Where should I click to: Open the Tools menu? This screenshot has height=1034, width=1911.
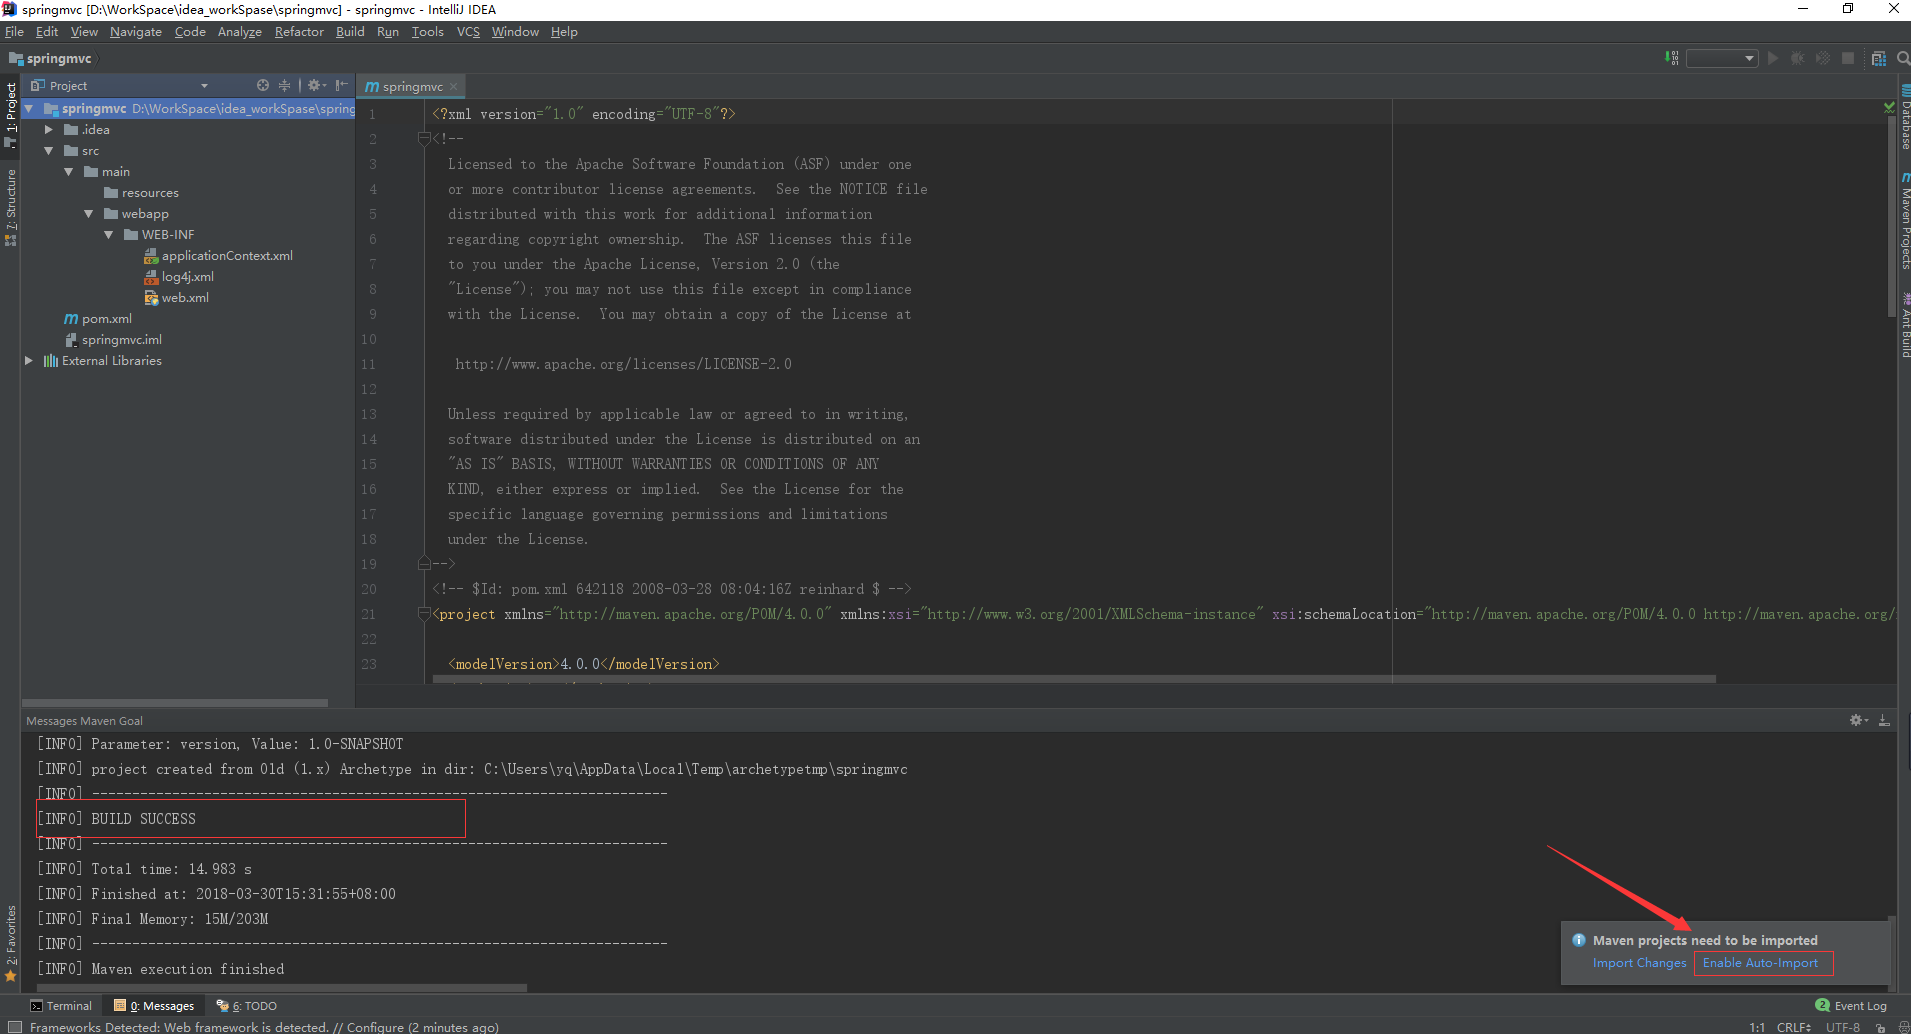click(428, 32)
